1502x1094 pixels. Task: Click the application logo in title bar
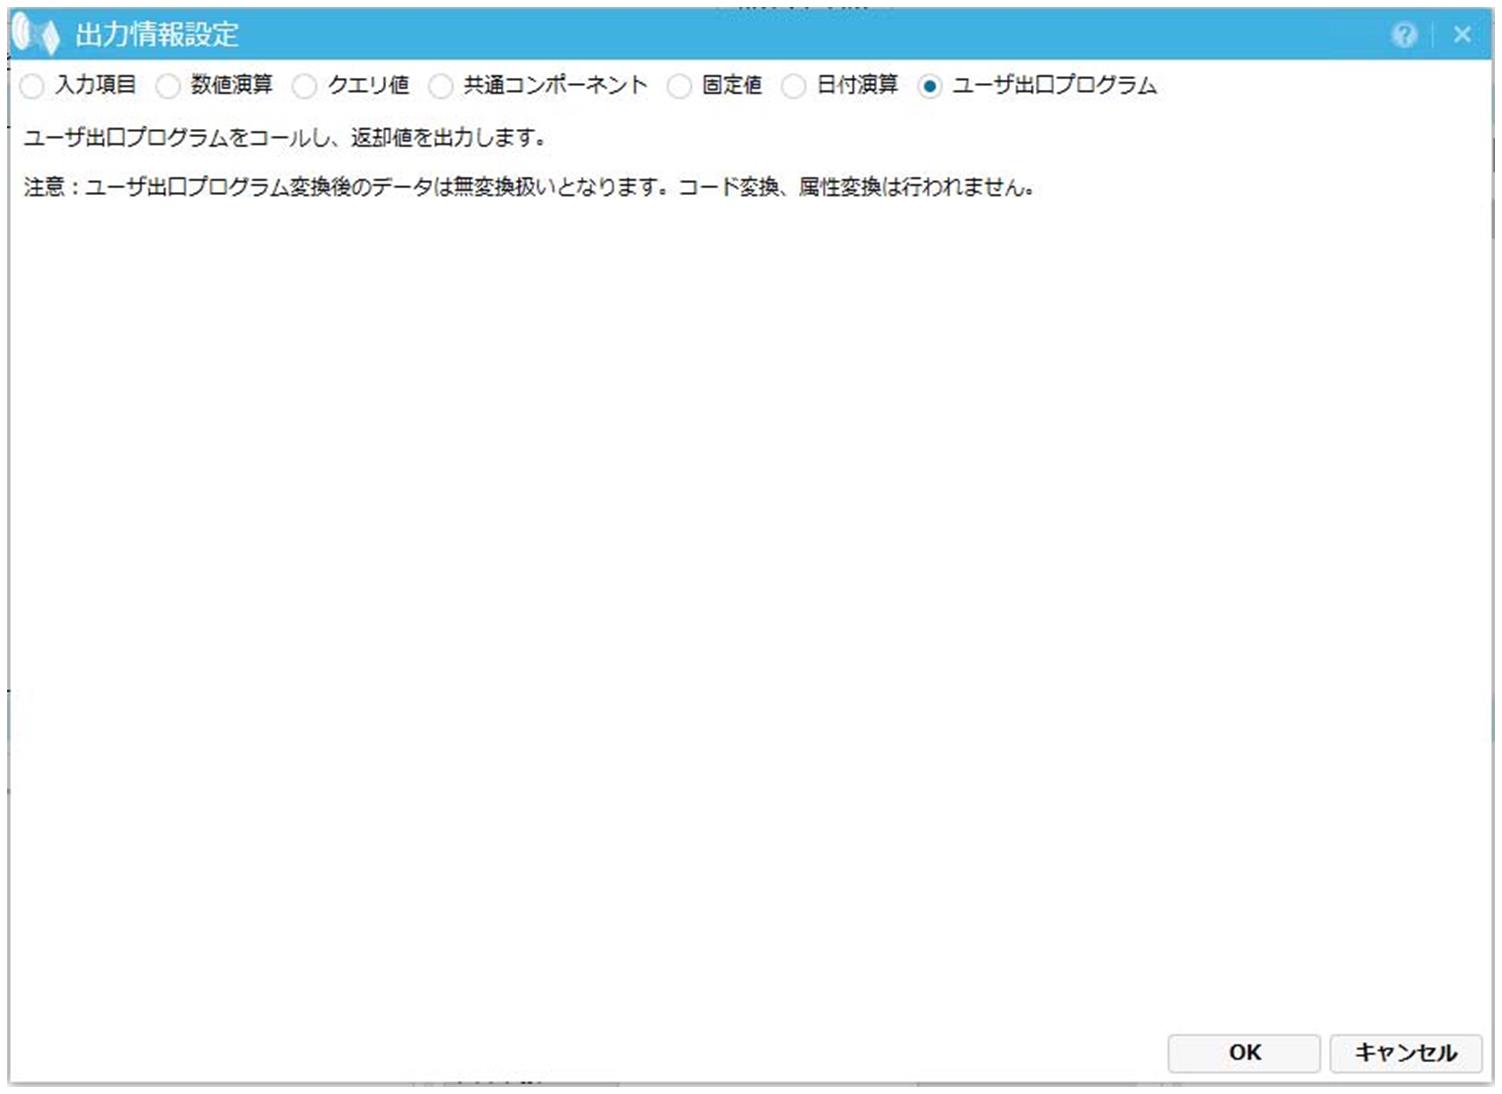tap(35, 35)
